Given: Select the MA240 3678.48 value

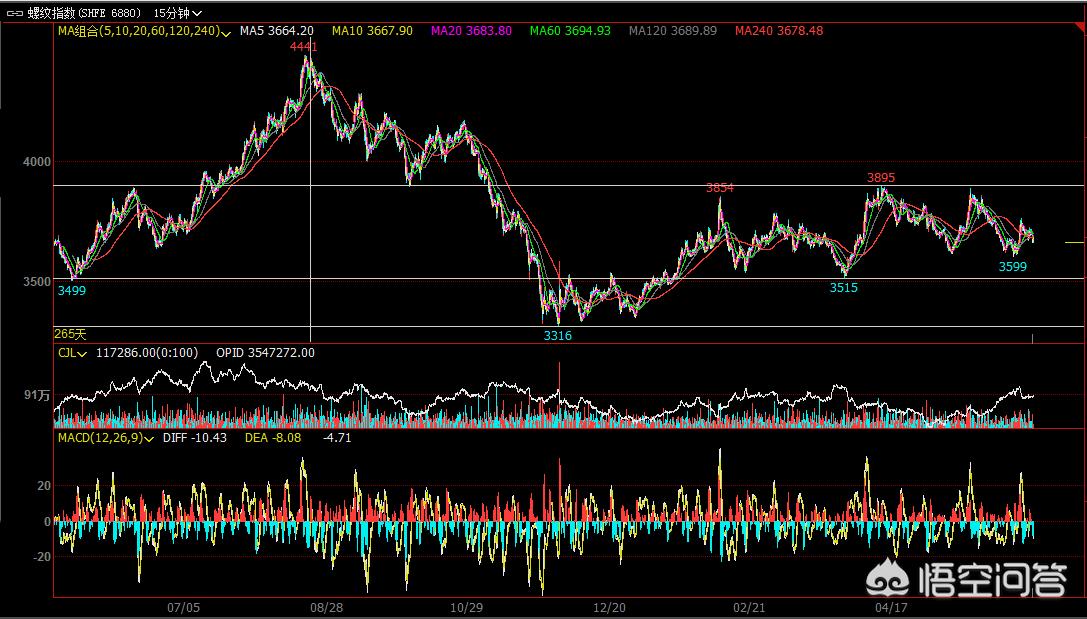Looking at the screenshot, I should coord(779,31).
